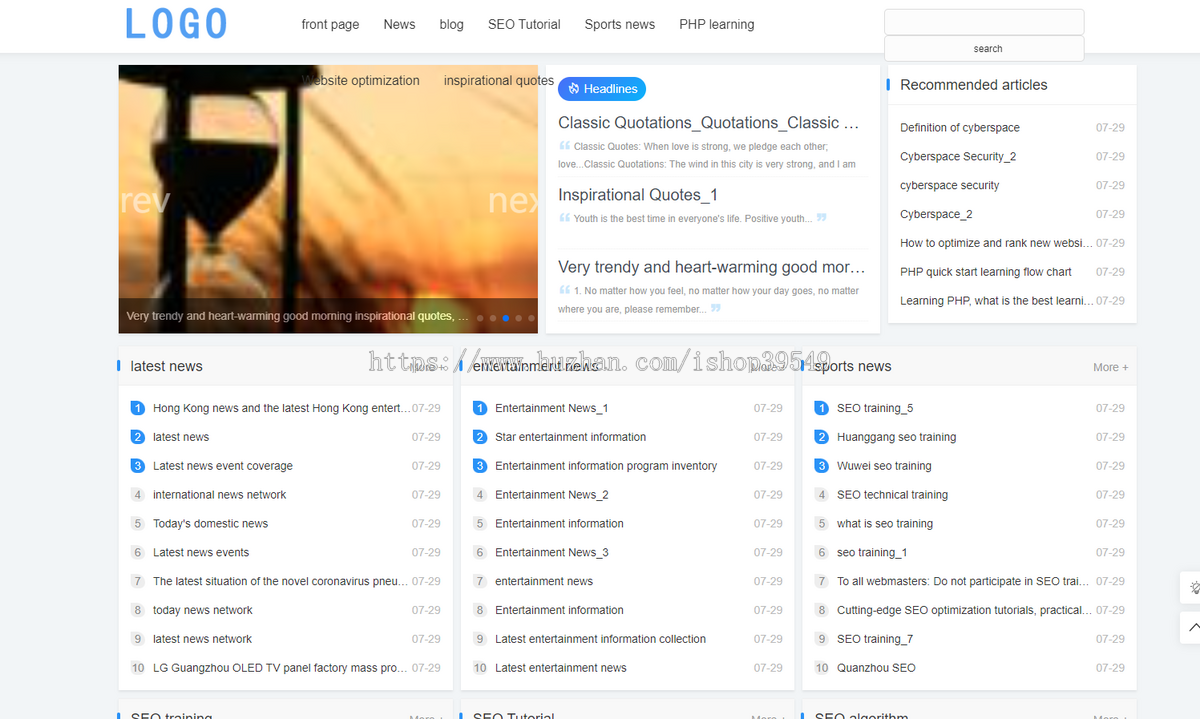Open the PHP learning nav item
The width and height of the screenshot is (1200, 719).
tap(717, 24)
